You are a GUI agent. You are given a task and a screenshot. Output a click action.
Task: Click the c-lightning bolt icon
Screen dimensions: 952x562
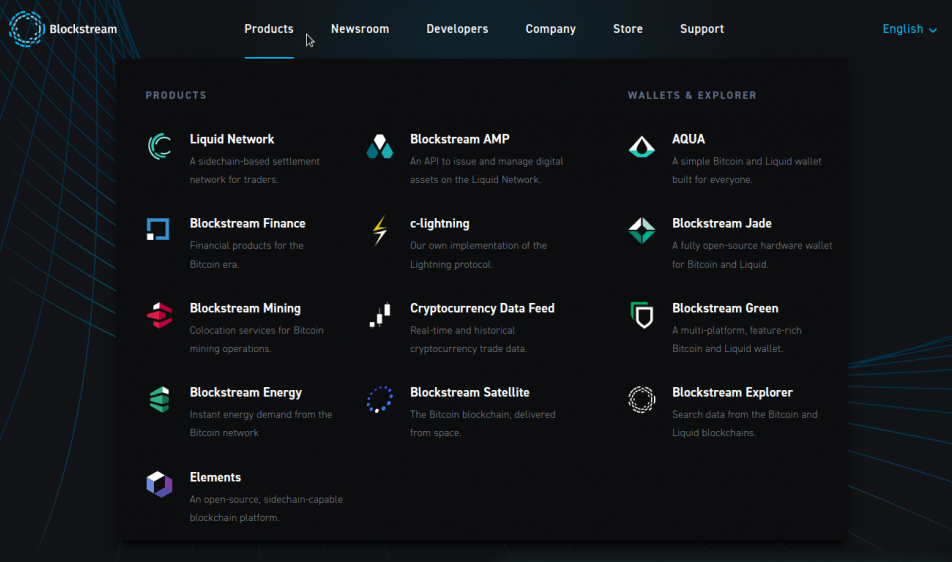click(379, 231)
